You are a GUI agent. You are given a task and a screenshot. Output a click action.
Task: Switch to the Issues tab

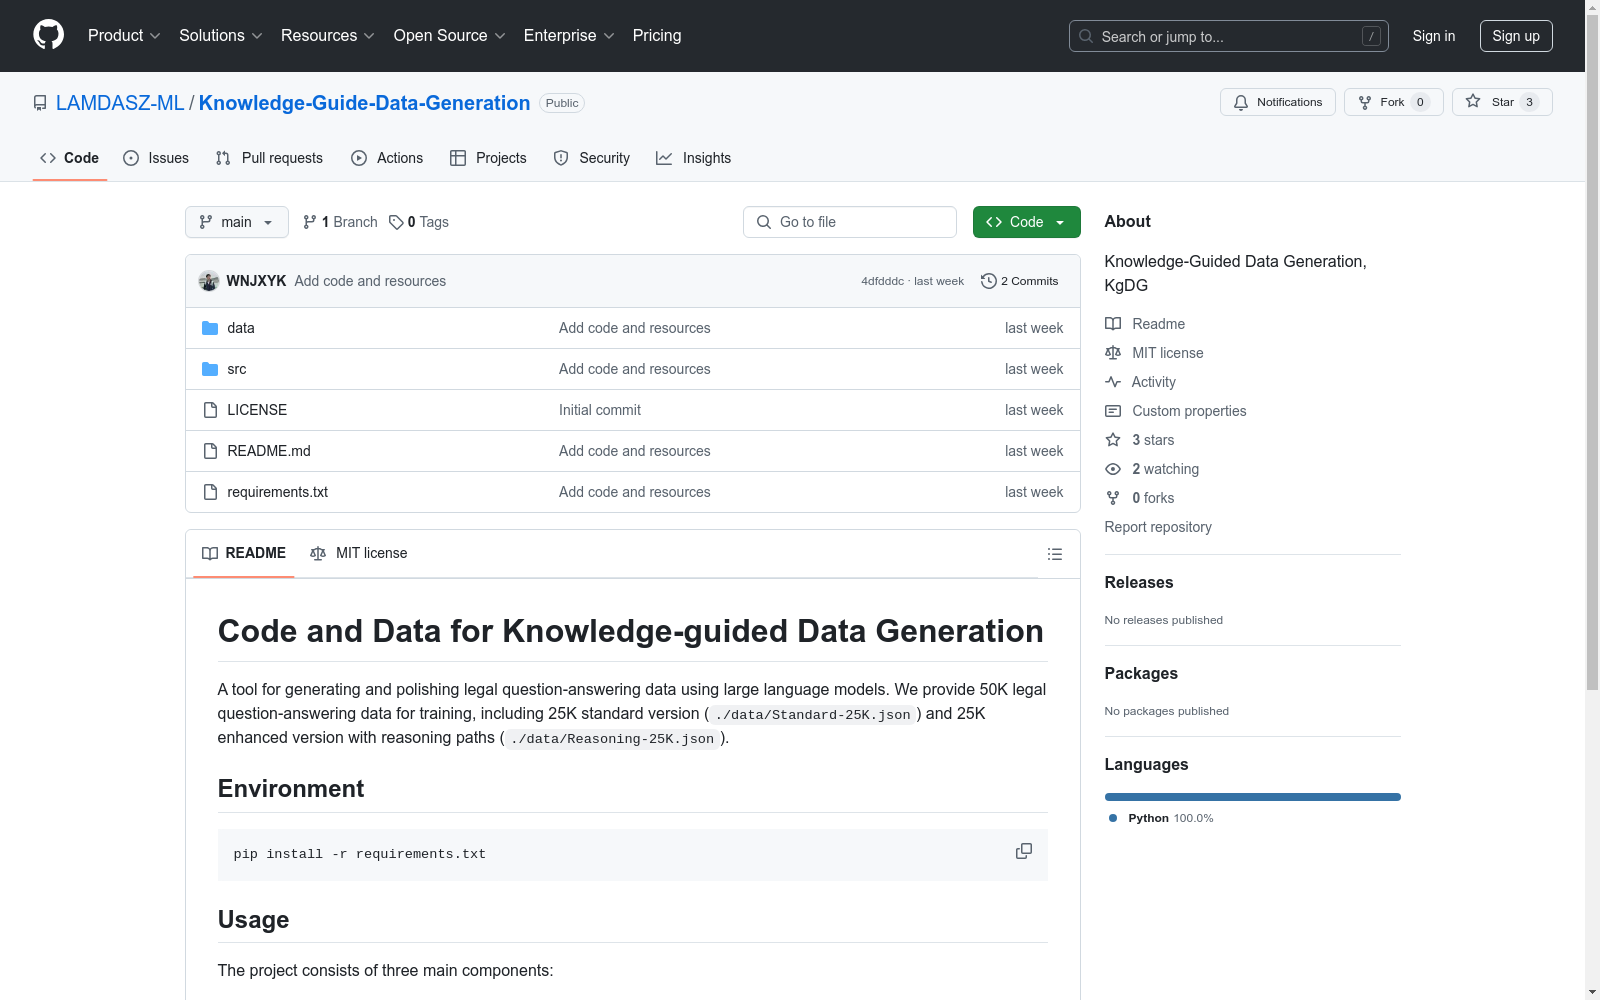(x=156, y=158)
